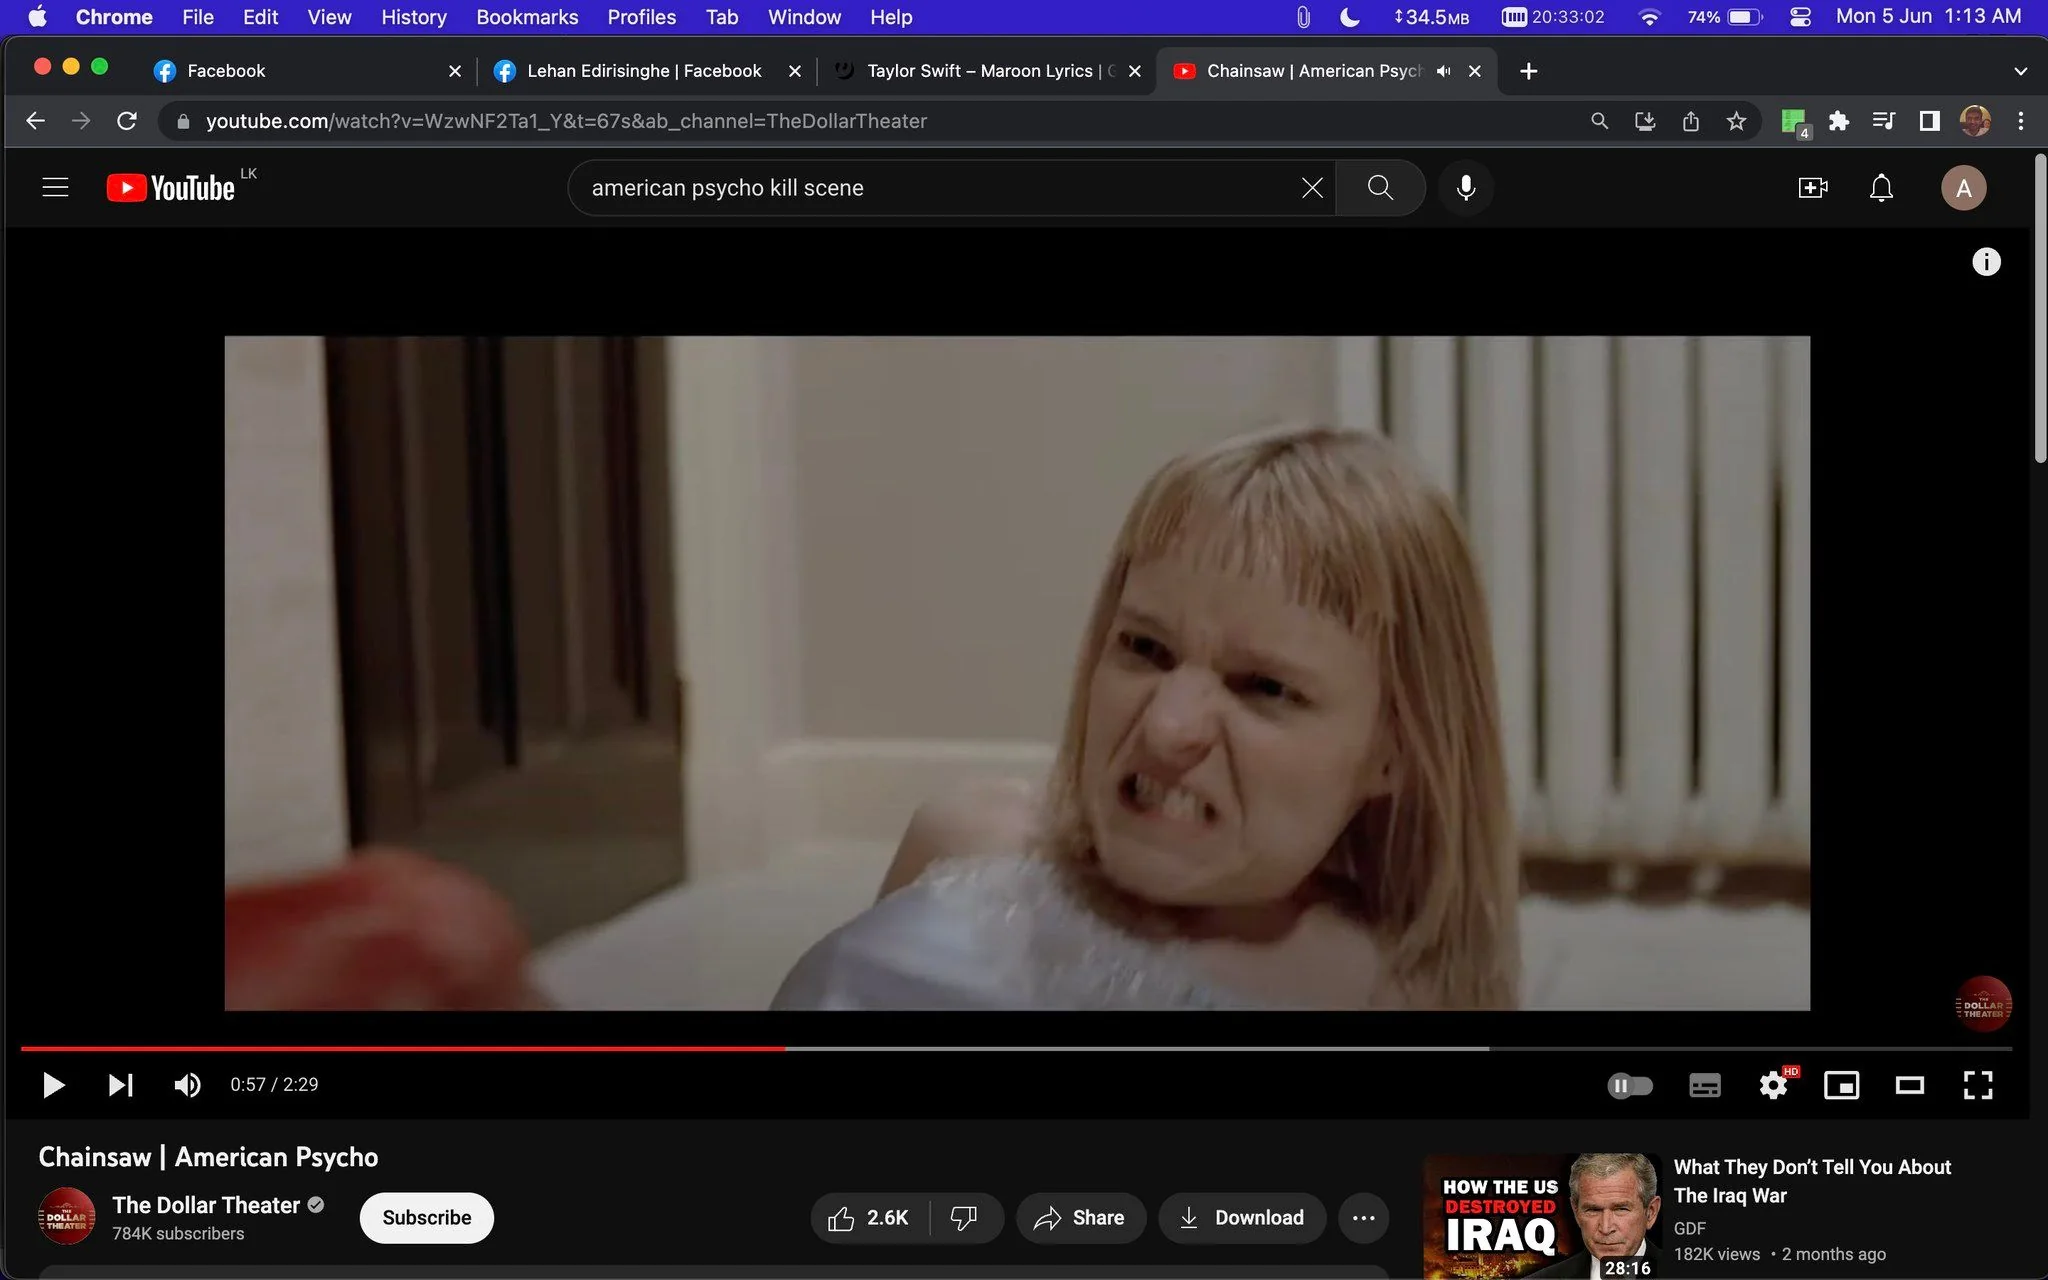Open the account avatar menu
This screenshot has height=1280, width=2048.
click(1963, 188)
